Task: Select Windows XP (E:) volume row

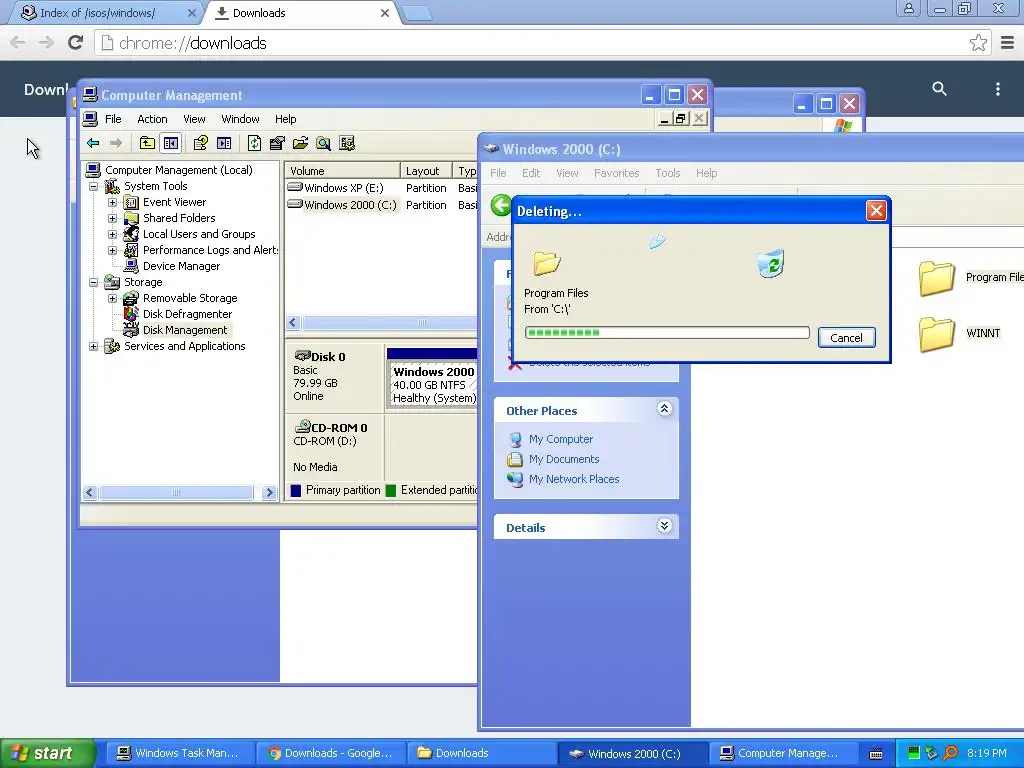Action: 382,188
